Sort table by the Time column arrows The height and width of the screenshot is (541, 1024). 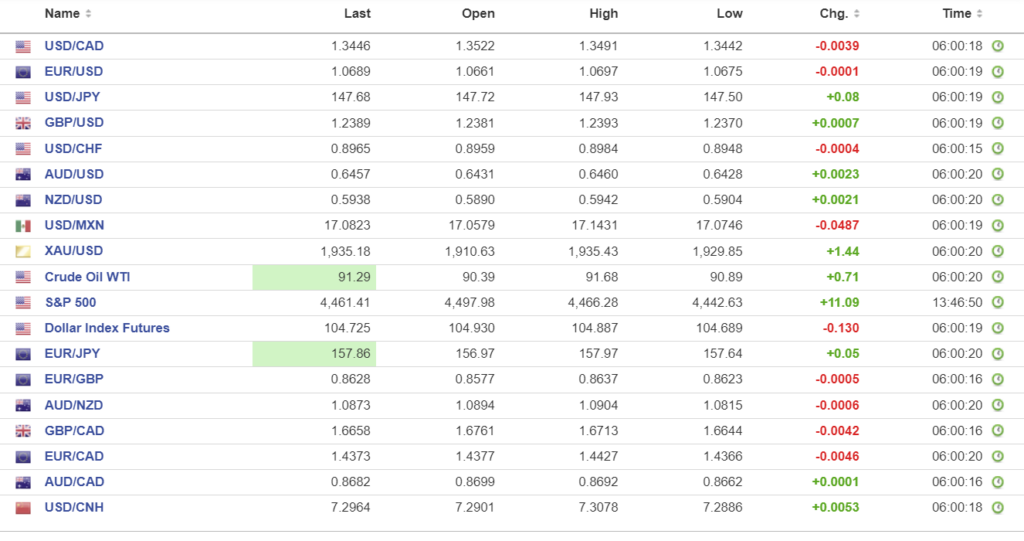click(x=980, y=14)
